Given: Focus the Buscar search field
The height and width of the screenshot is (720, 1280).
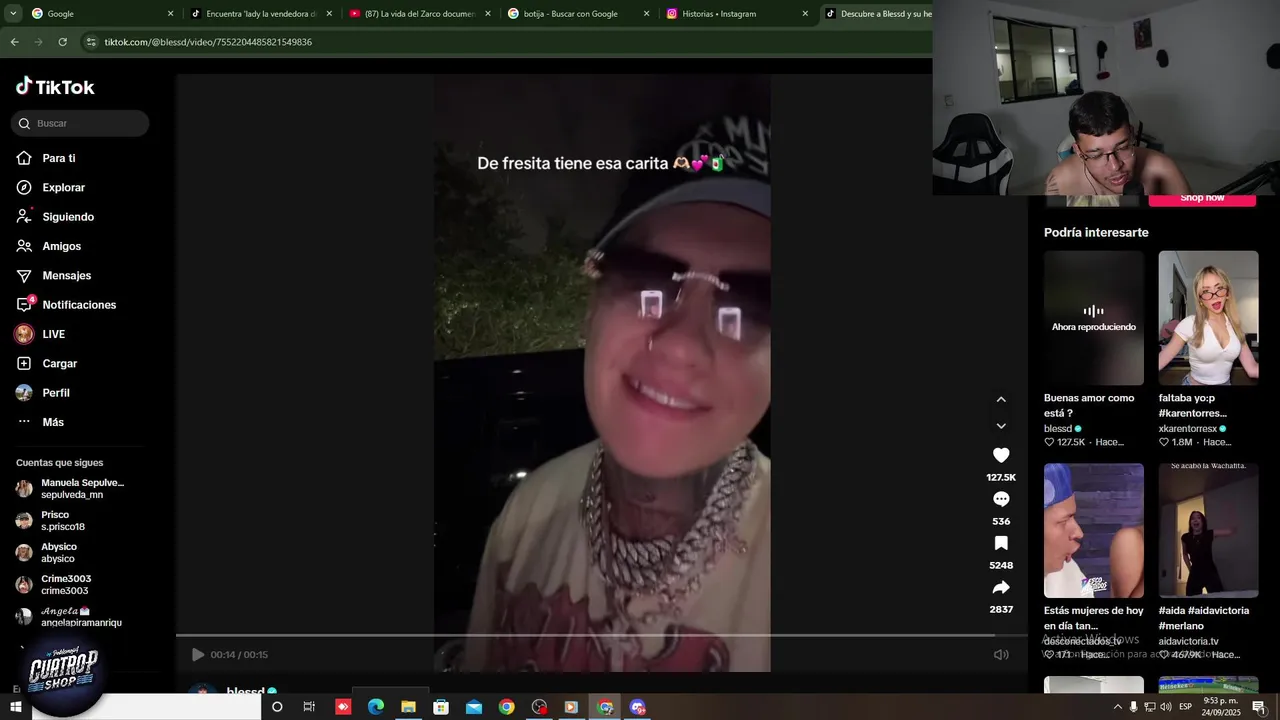Looking at the screenshot, I should (80, 123).
